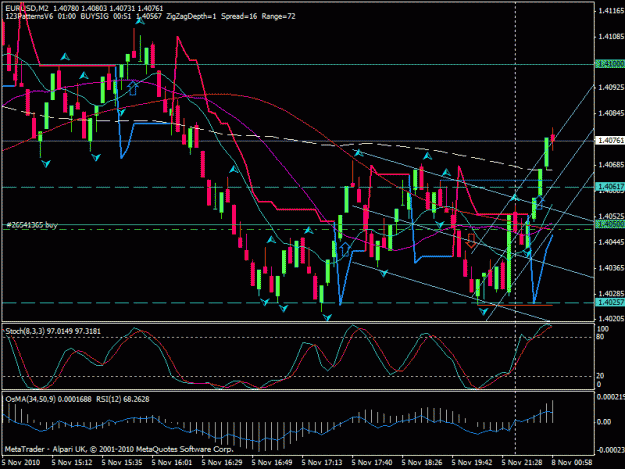Click the 123PatternsV6 indicator label
Viewport: 625px width, 469px height.
[x=29, y=16]
